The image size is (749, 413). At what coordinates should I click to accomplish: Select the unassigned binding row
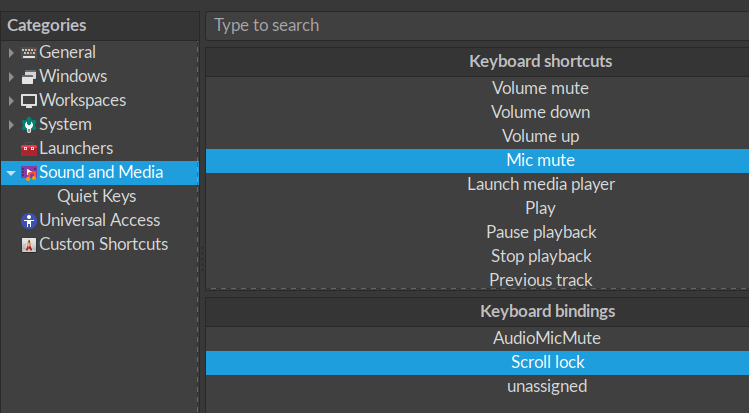click(x=478, y=386)
